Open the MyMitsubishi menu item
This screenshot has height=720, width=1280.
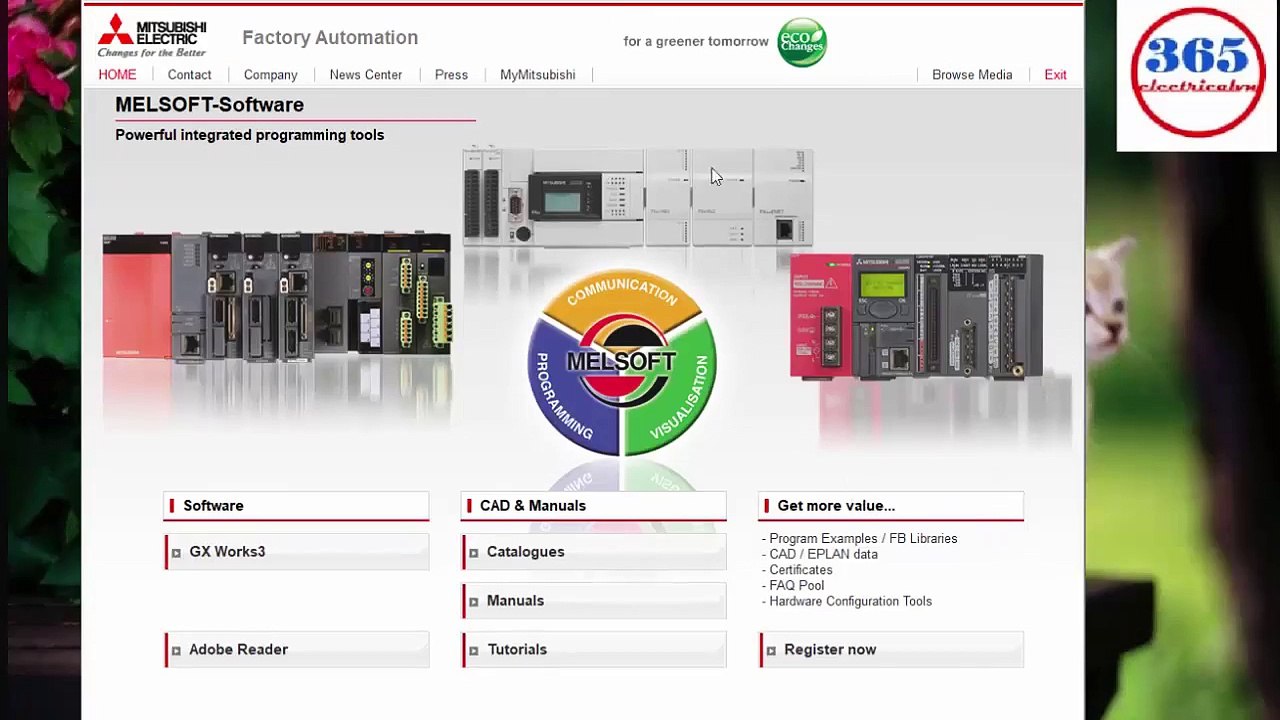click(538, 75)
